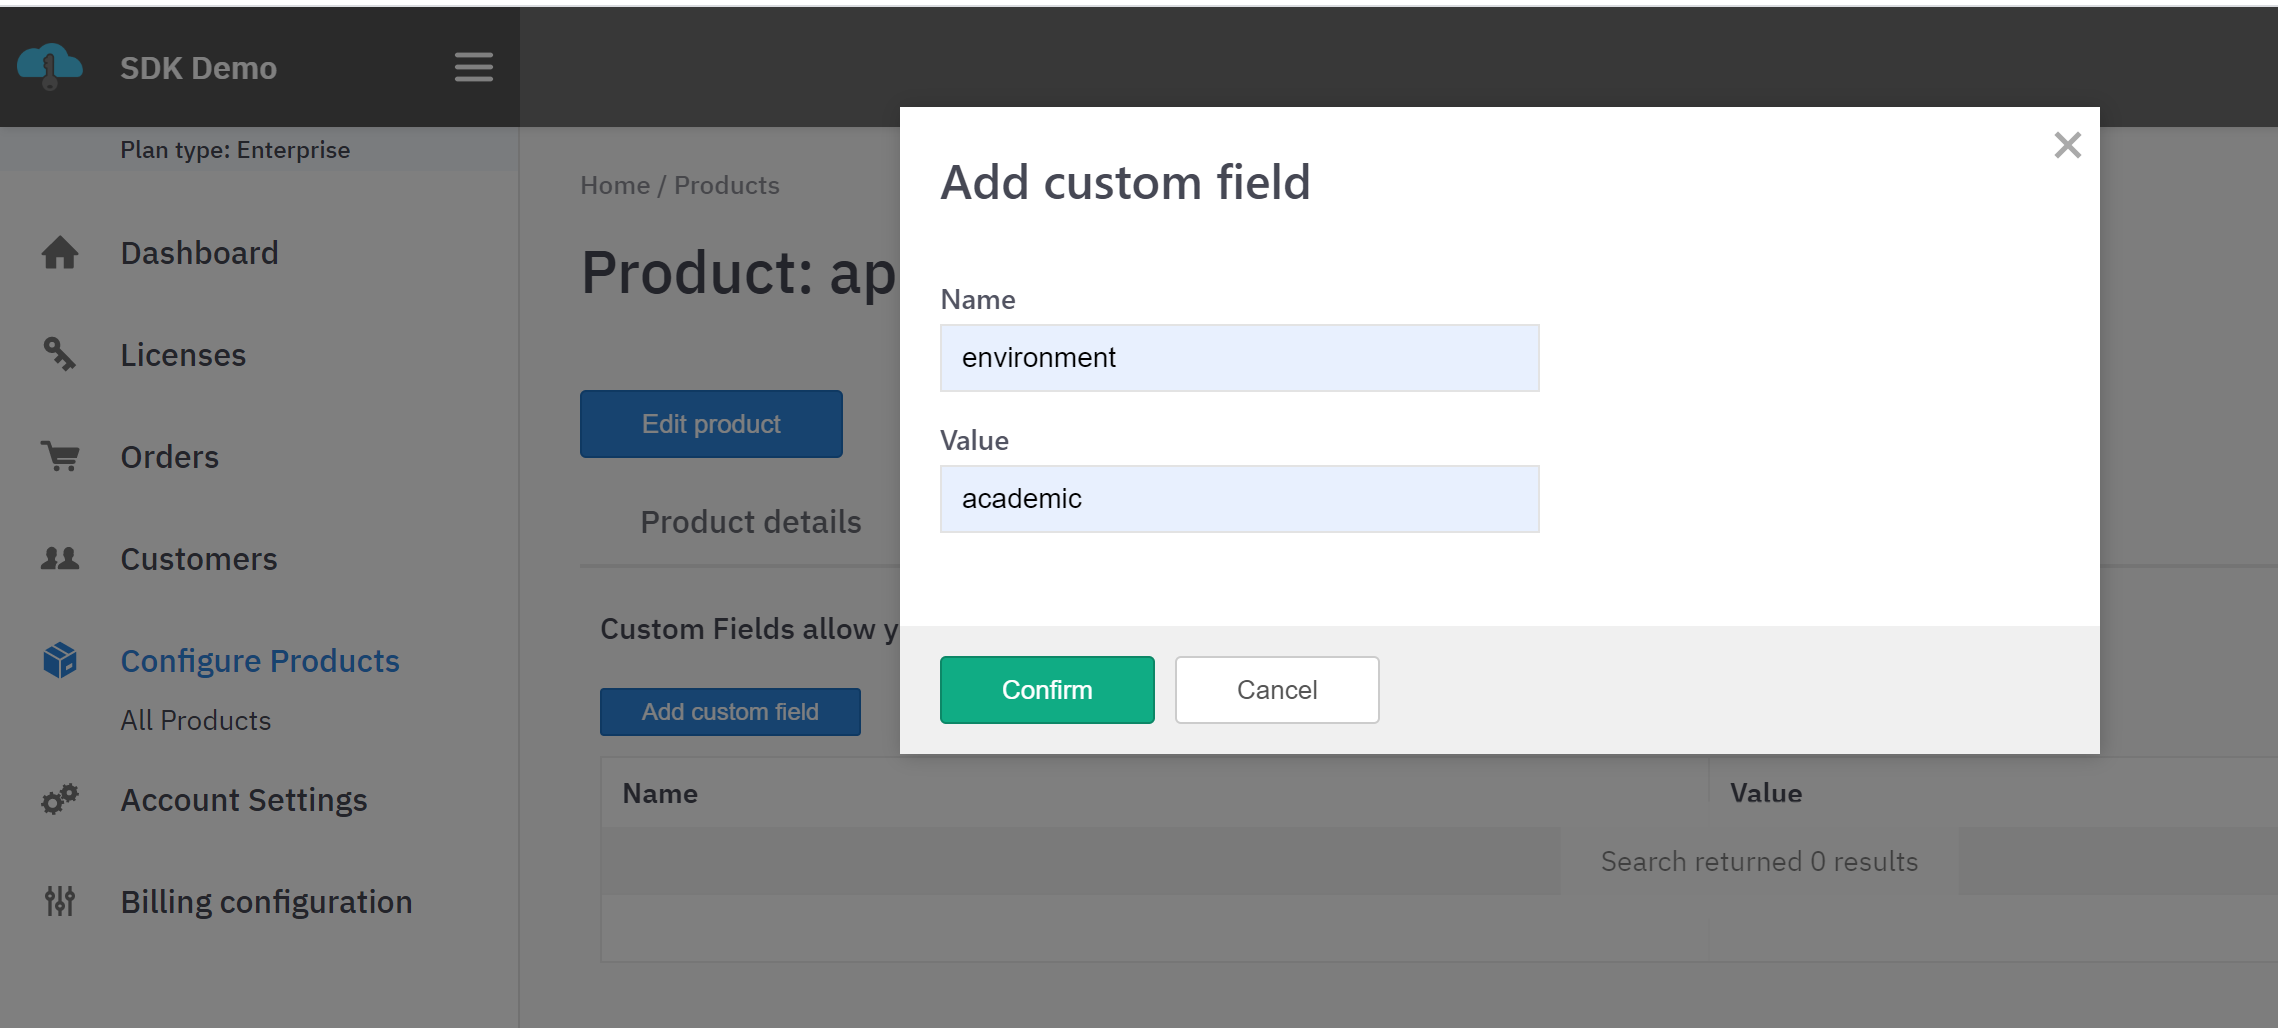Click into the Name field containing environment
Viewport: 2278px width, 1028px height.
[1238, 358]
